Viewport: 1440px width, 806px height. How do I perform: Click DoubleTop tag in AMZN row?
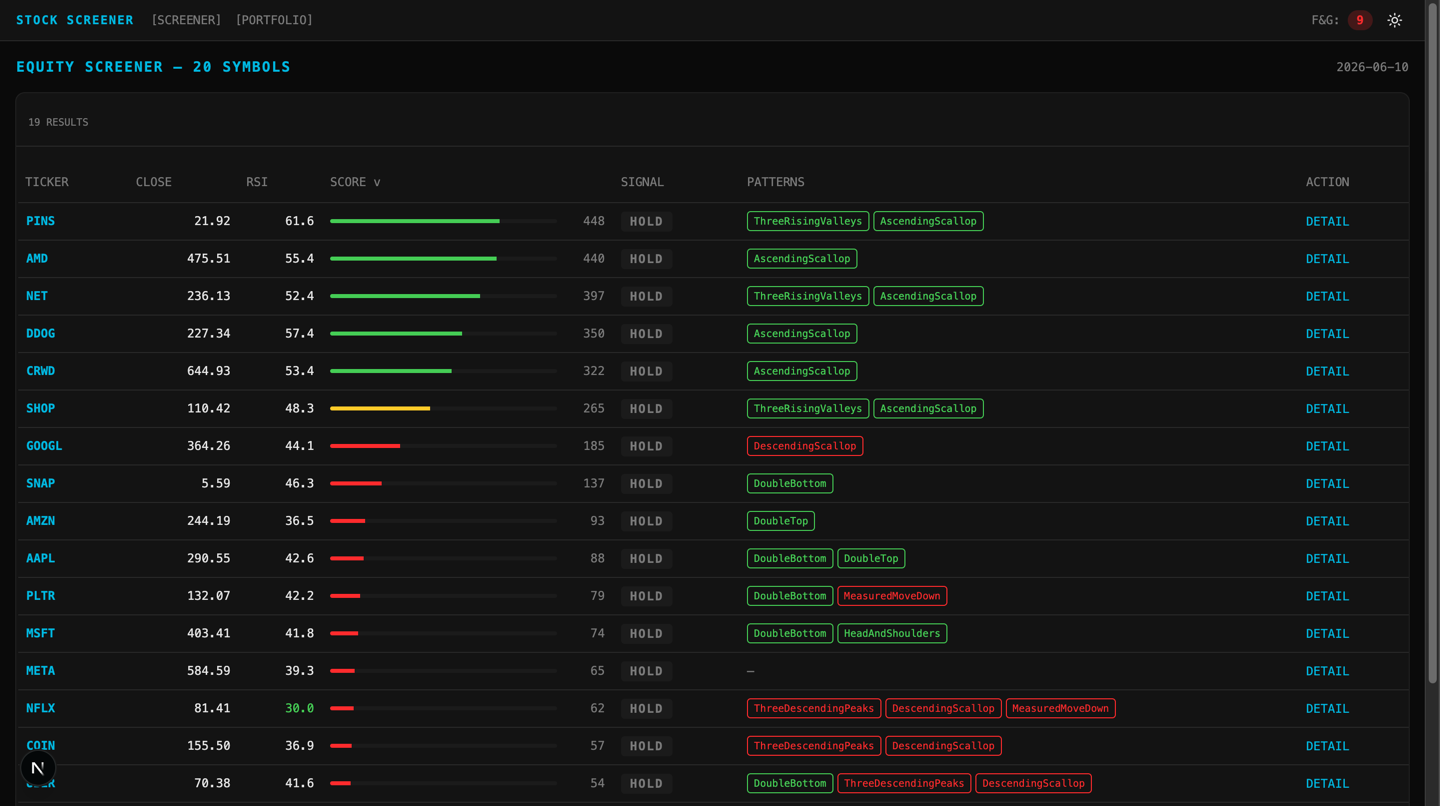pos(781,521)
